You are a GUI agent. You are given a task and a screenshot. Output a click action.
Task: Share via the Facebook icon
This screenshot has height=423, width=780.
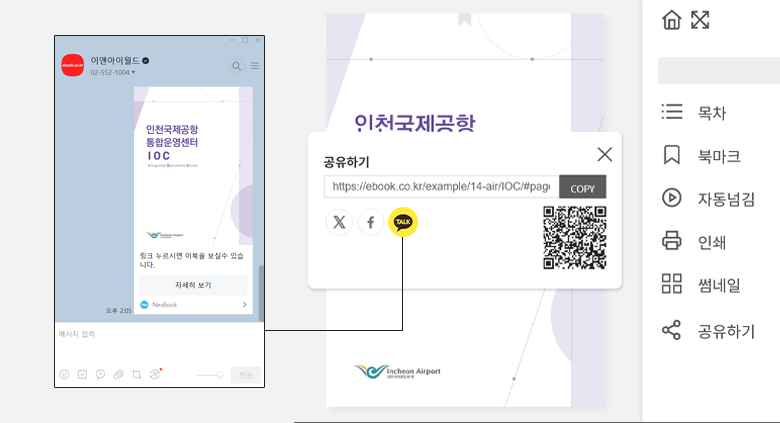coord(370,222)
